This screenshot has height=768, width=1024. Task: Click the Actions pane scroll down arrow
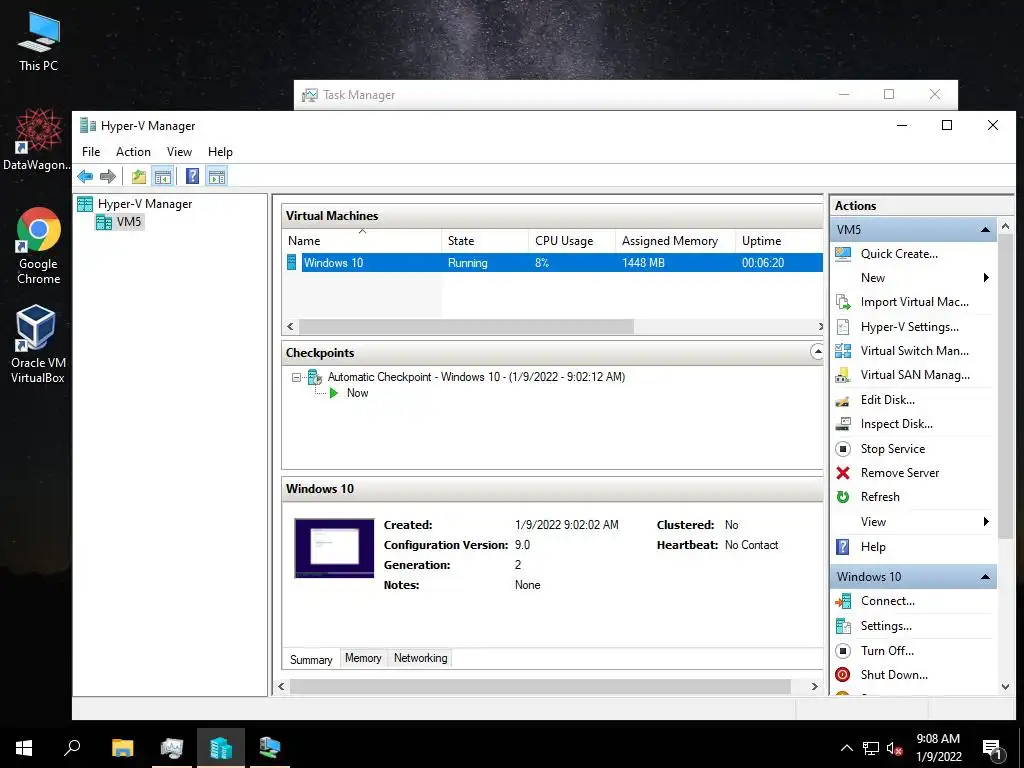(x=1006, y=686)
